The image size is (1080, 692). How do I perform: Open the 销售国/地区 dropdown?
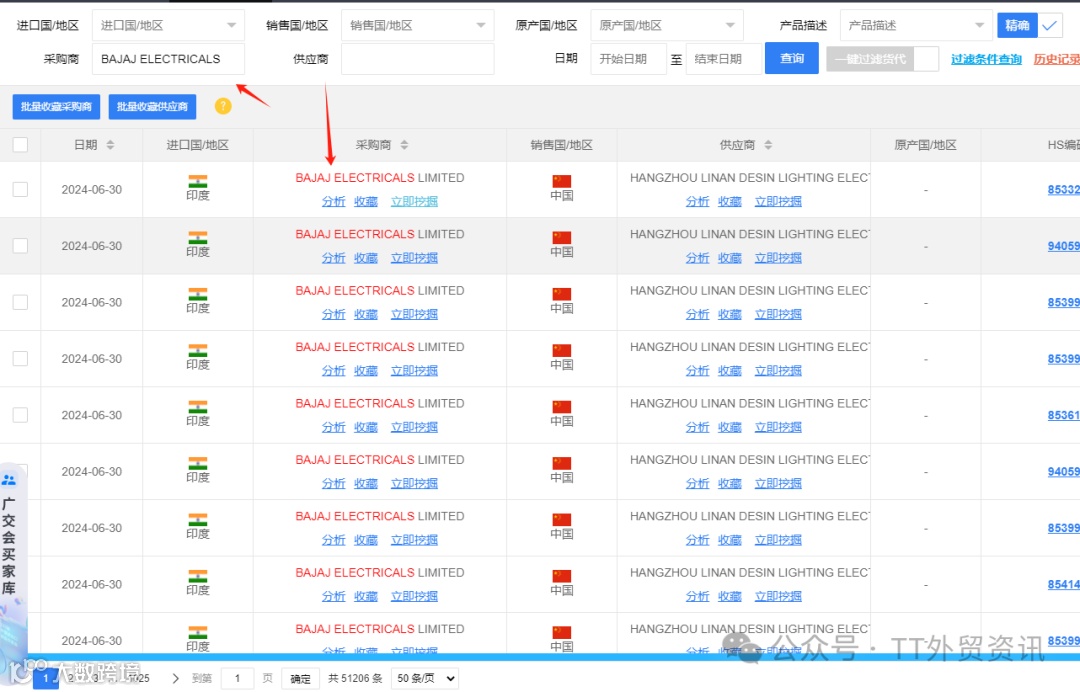(x=417, y=25)
